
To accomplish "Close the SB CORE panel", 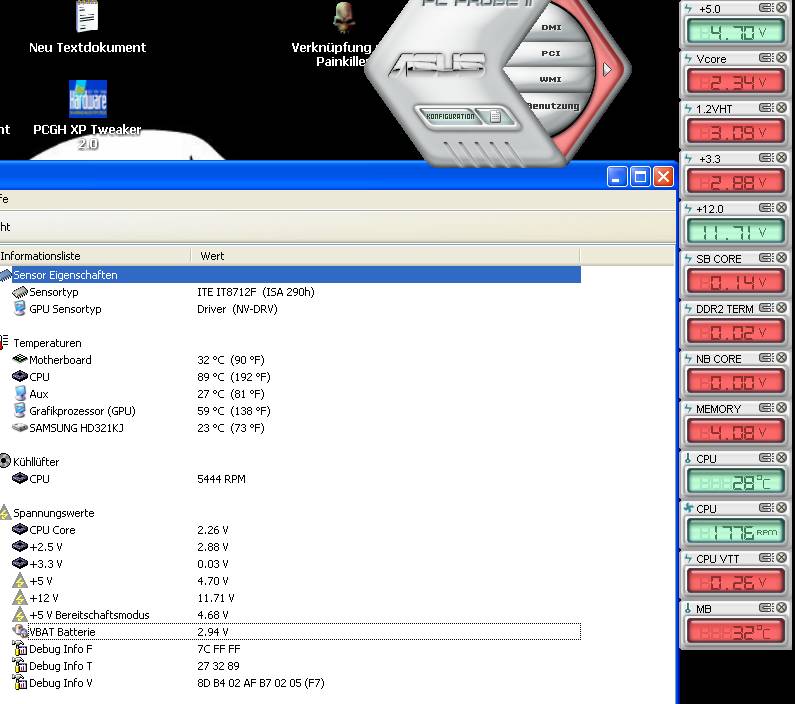I will coord(781,258).
